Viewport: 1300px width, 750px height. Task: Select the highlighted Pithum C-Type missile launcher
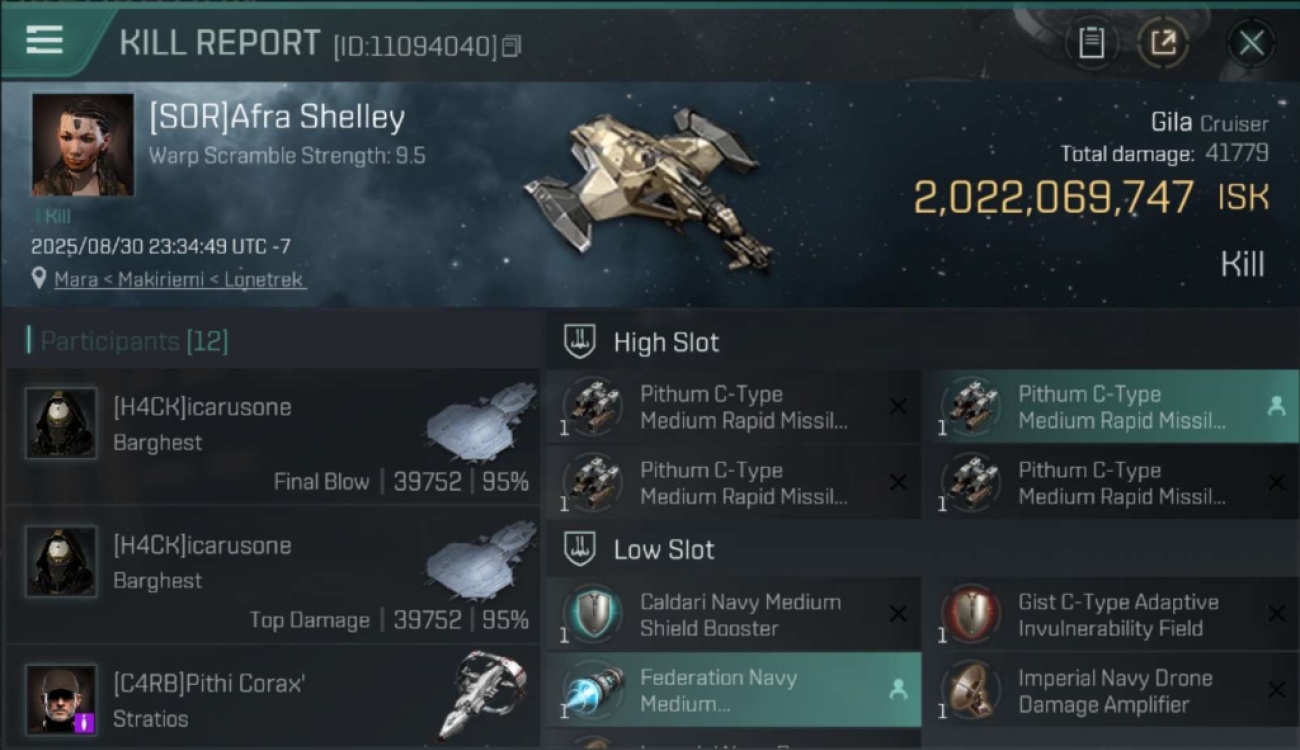tap(1111, 407)
